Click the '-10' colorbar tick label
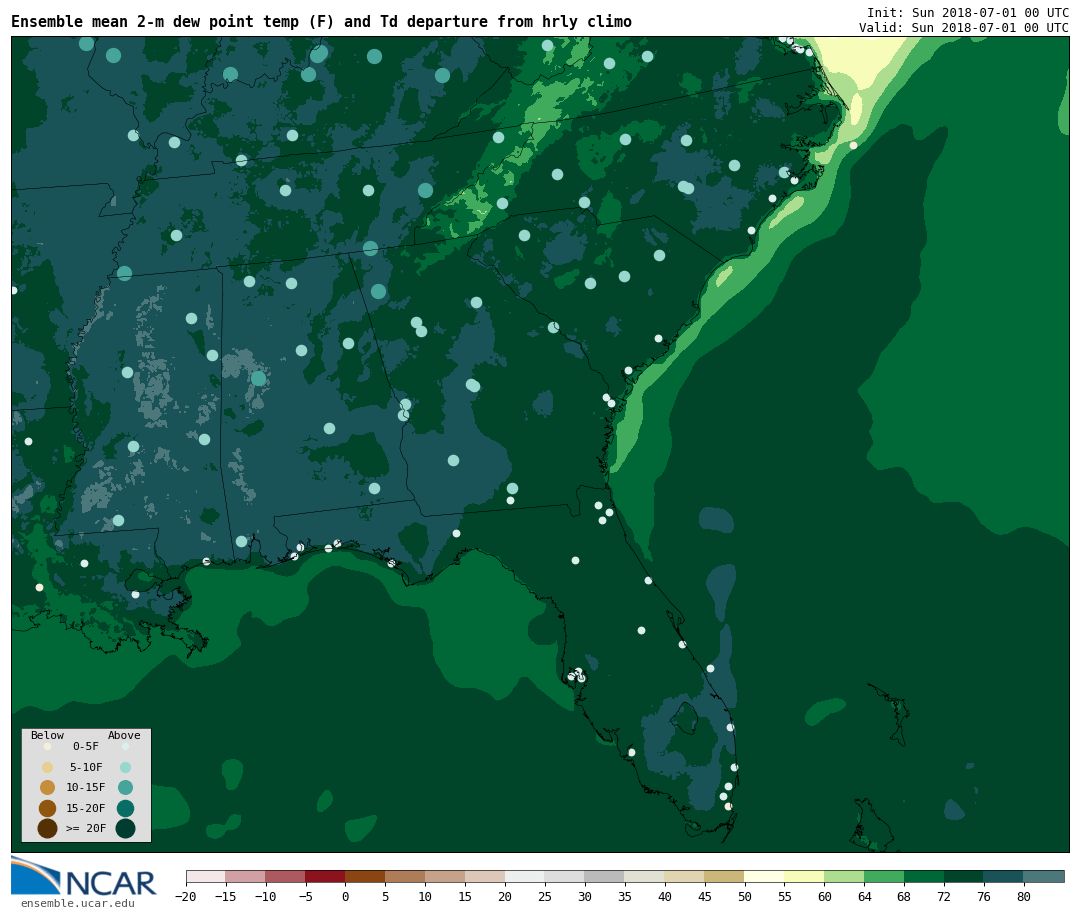The image size is (1080, 915). tap(265, 896)
